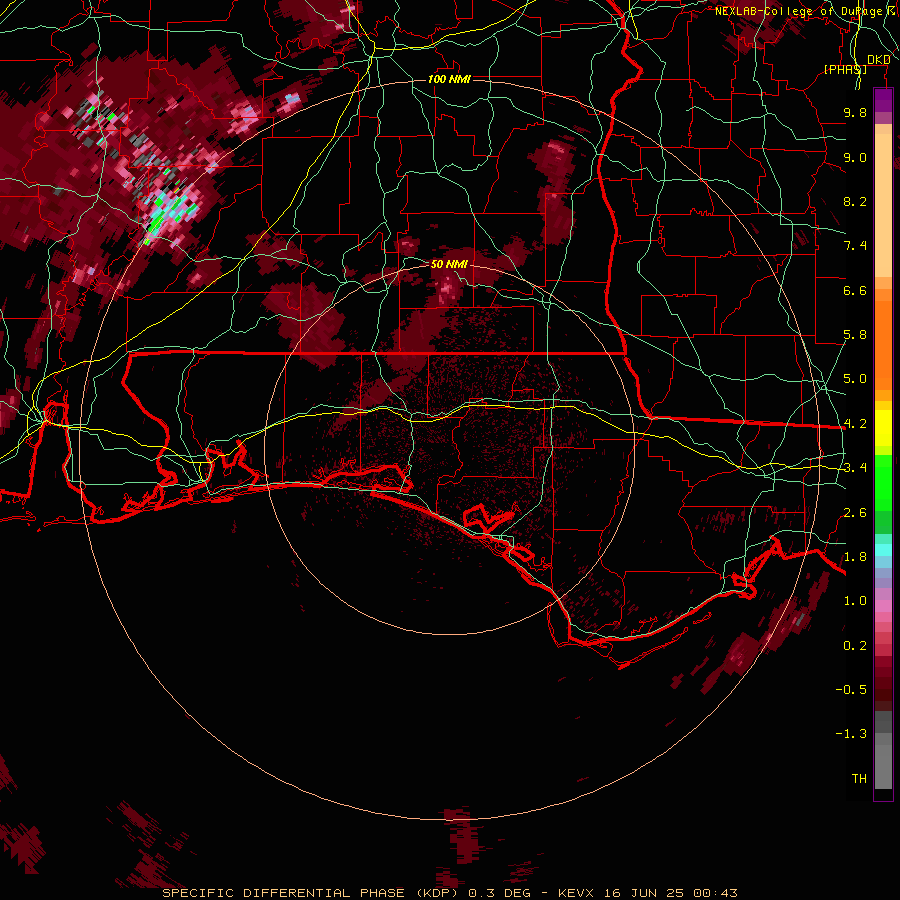This screenshot has width=900, height=900.
Task: Click the 1.8 scale label
Action: pos(855,557)
